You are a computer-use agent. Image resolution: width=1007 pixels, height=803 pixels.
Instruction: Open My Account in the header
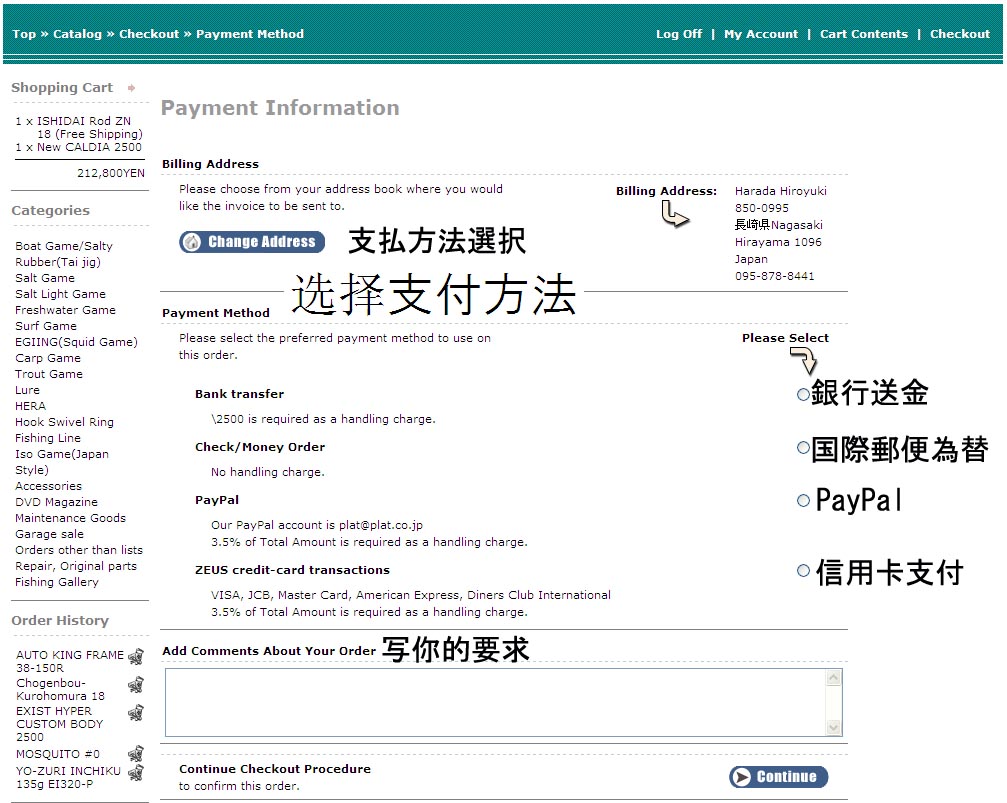[761, 34]
